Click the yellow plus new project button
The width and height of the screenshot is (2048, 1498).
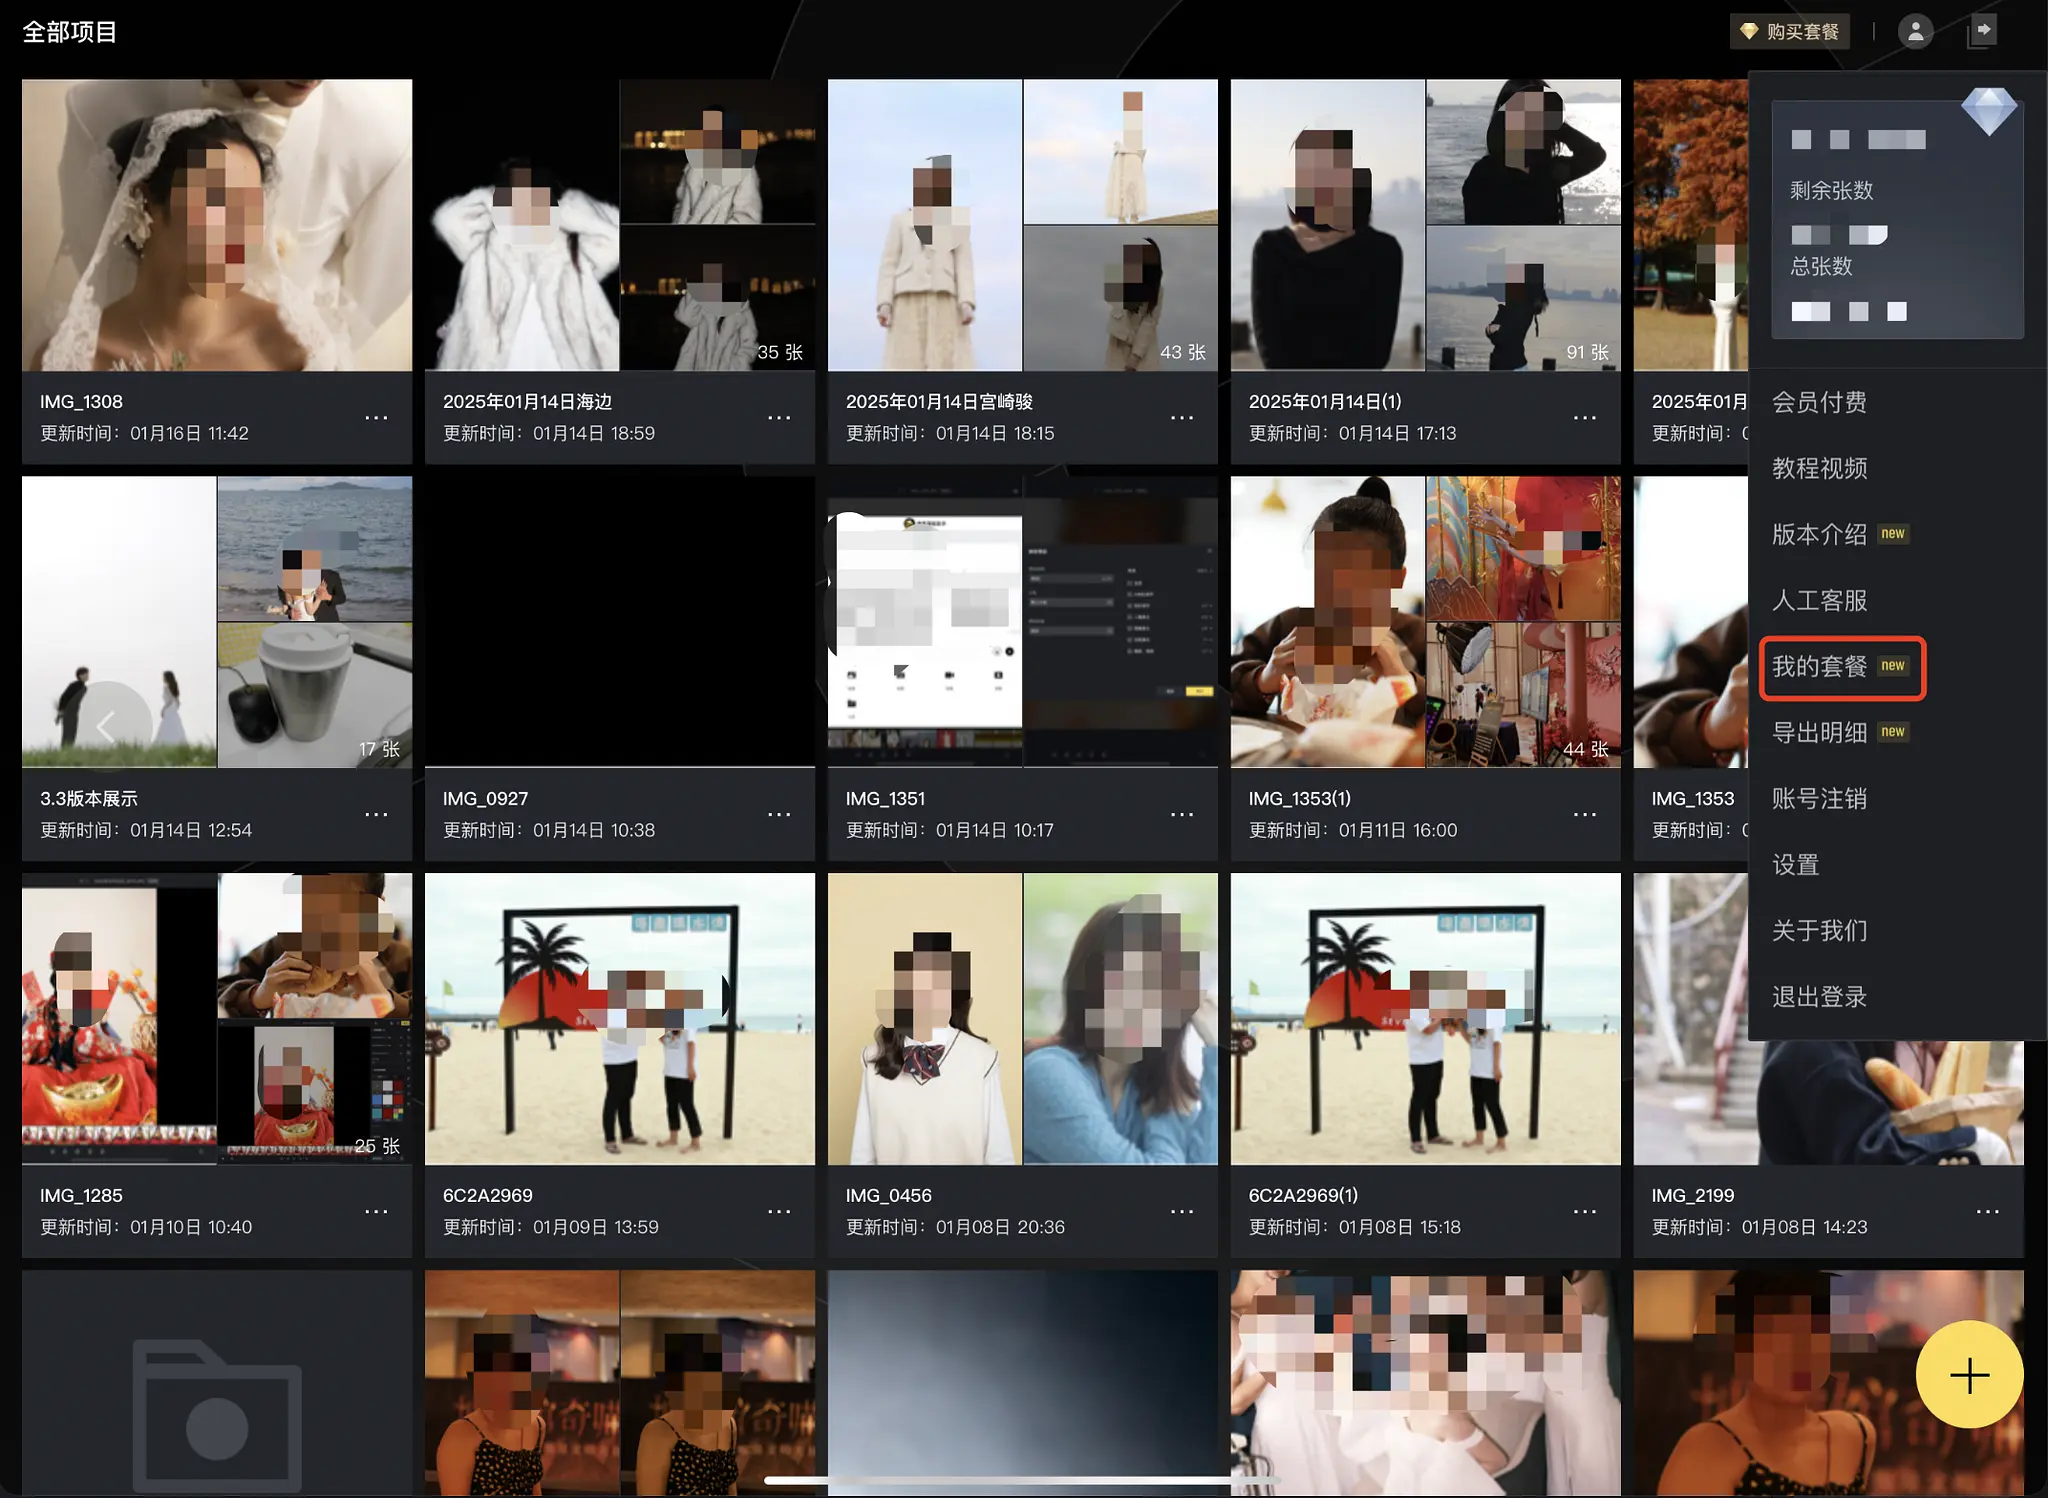point(1969,1375)
